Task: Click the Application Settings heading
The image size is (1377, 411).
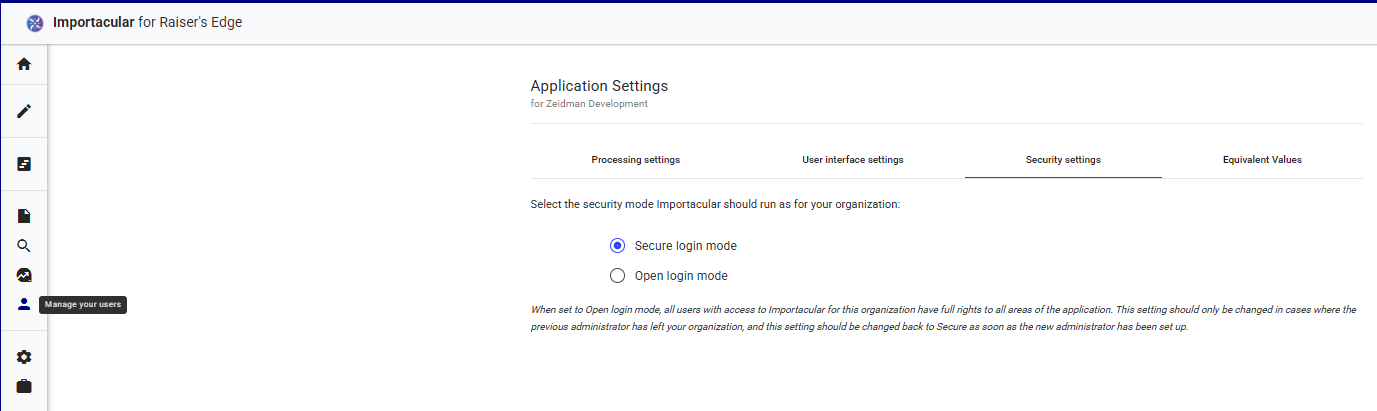Action: pyautogui.click(x=598, y=86)
